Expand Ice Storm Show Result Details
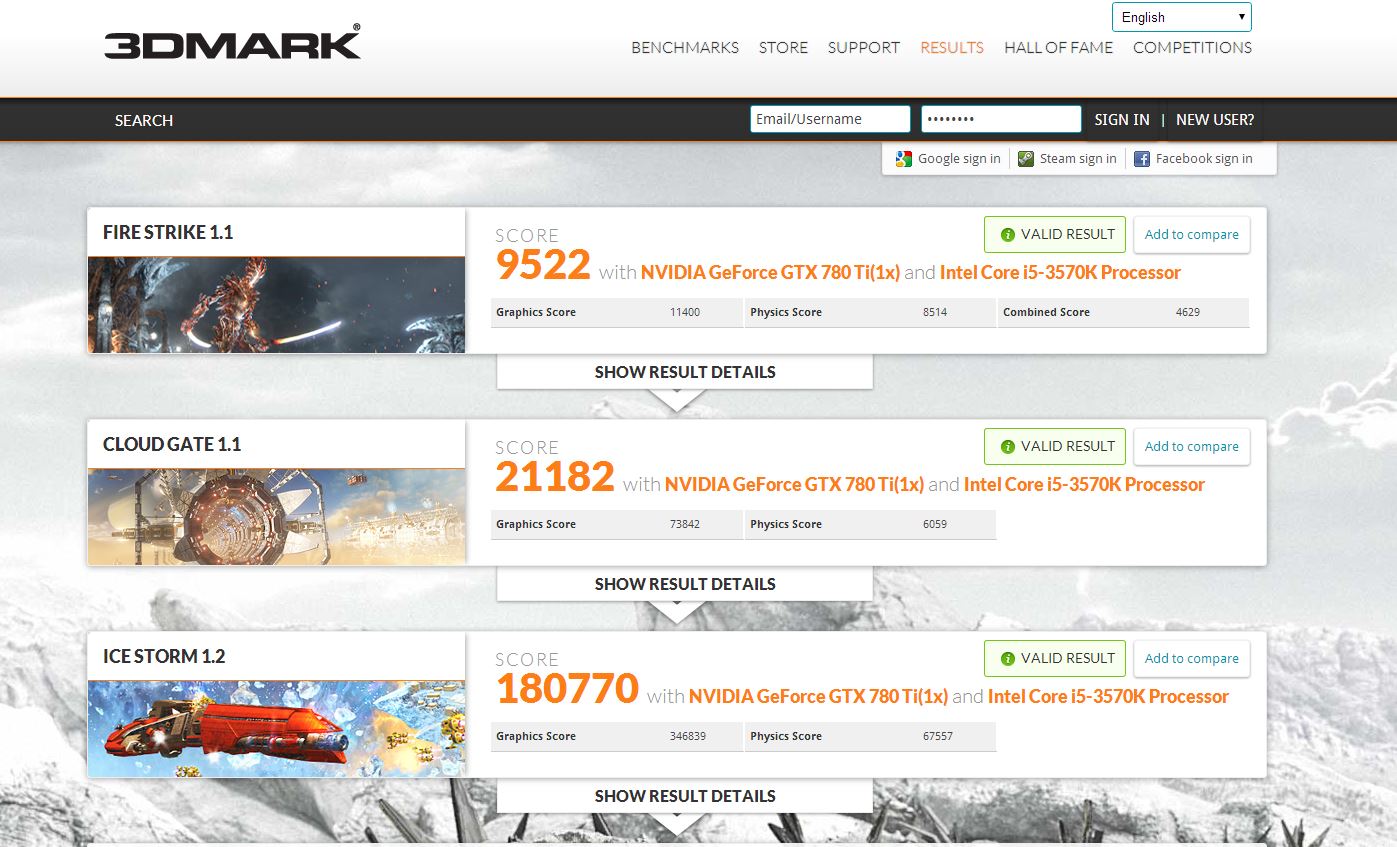 [685, 796]
